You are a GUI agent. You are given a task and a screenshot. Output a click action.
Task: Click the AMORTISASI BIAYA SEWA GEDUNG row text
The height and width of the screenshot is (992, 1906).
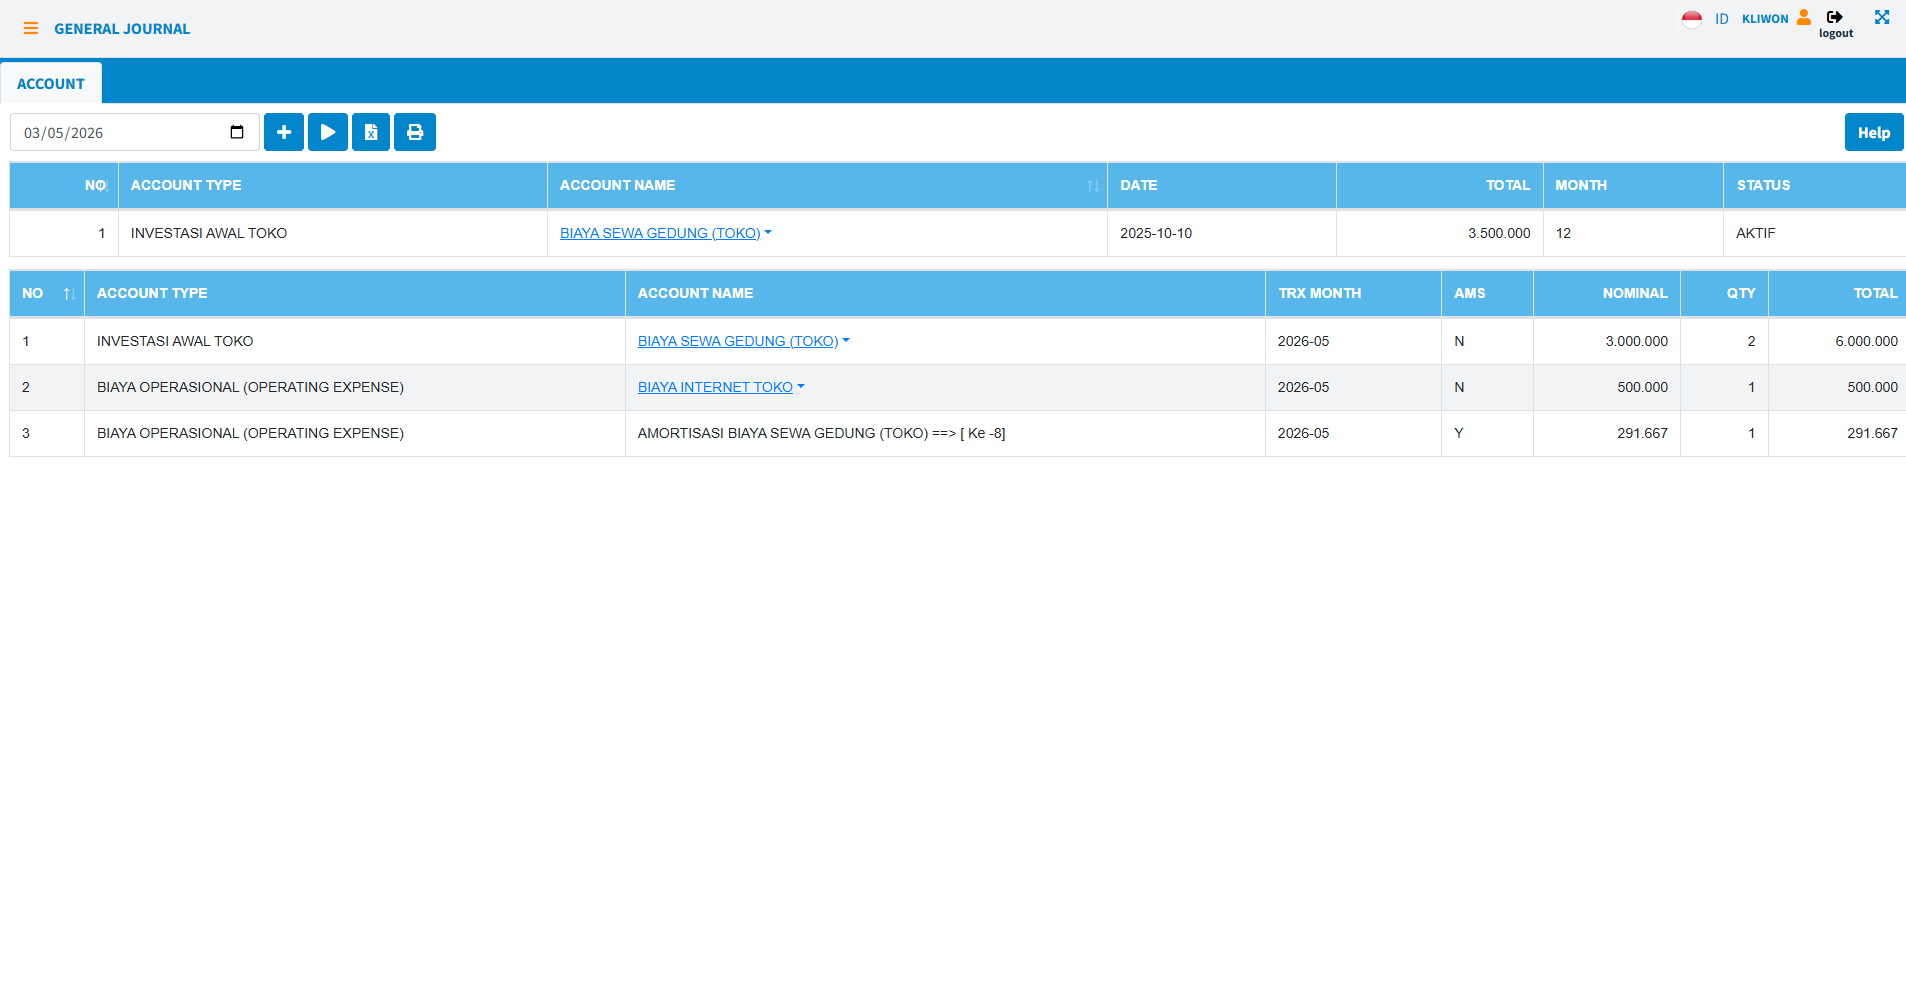click(822, 433)
